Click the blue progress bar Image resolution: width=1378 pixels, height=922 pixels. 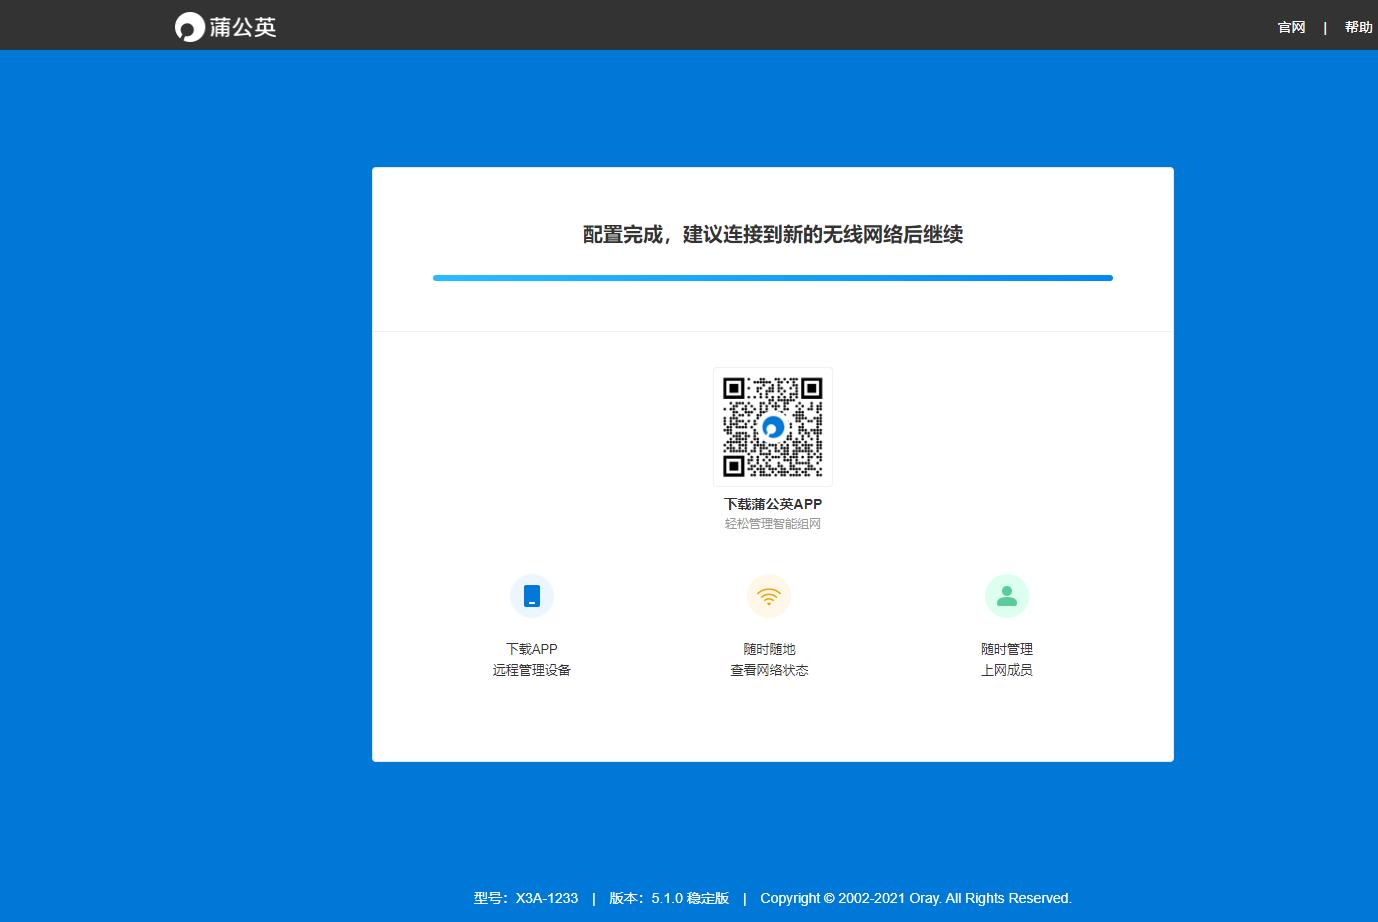coord(772,278)
